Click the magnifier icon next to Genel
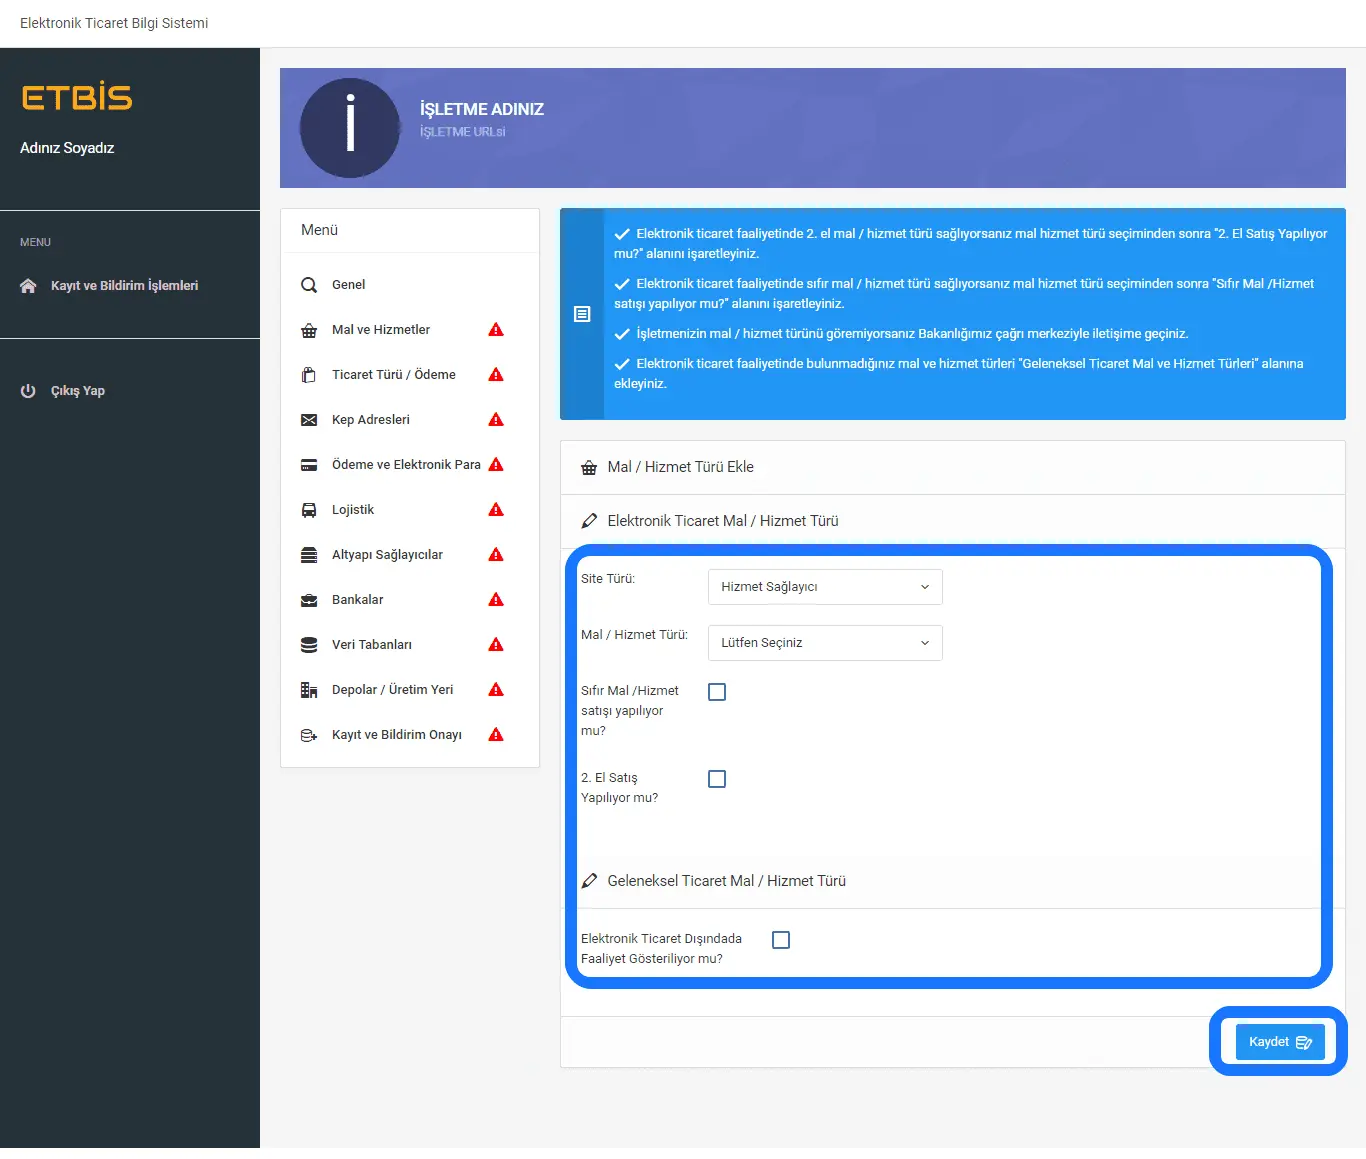 (309, 285)
